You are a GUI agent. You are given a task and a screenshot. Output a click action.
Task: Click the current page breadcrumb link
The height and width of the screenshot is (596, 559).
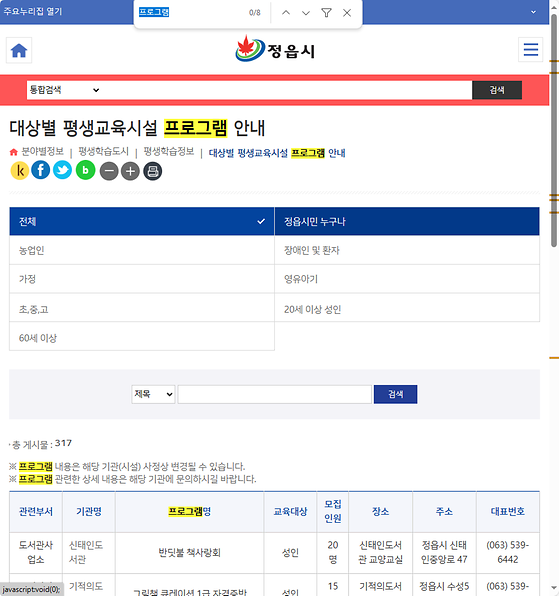click(277, 153)
